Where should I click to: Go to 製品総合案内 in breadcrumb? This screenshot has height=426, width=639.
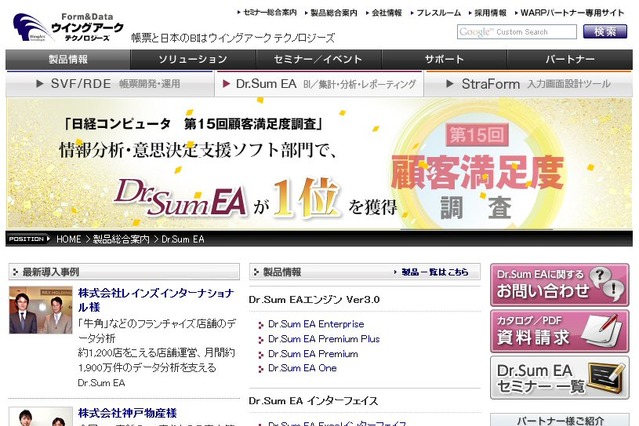tap(121, 239)
